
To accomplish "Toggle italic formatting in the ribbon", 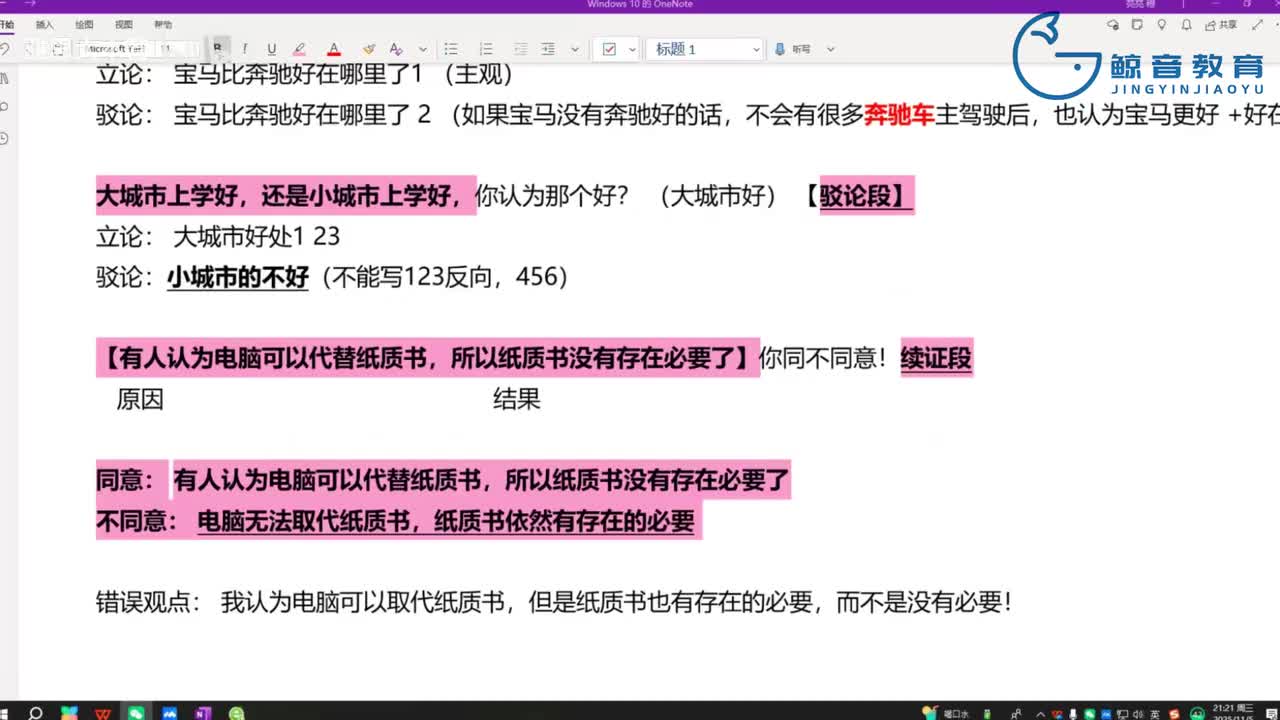I will point(245,48).
